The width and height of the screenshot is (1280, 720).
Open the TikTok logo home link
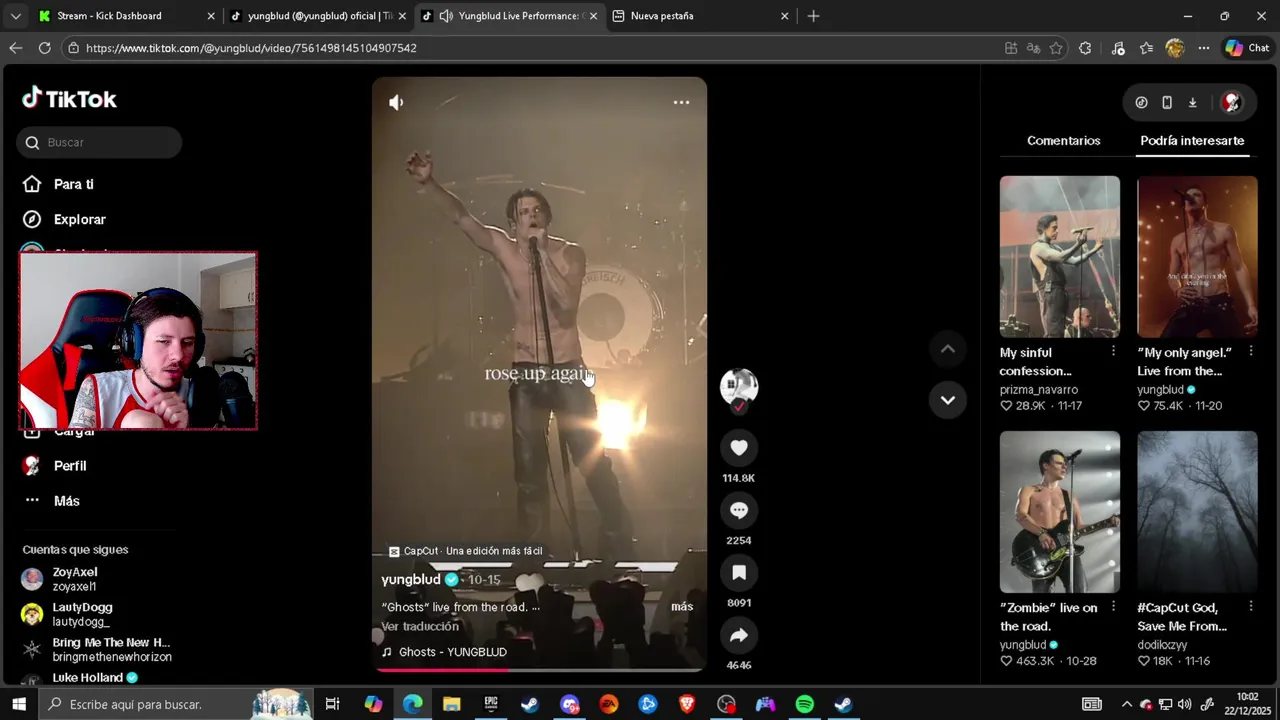(70, 98)
